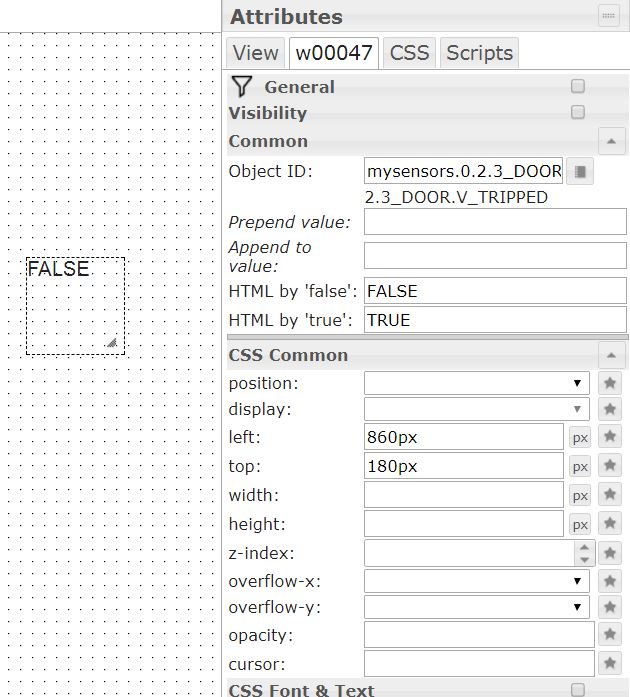
Task: Collapse the Common section
Action: coord(610,141)
